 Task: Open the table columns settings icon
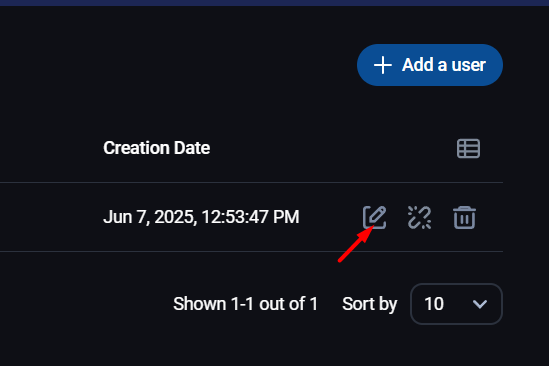click(x=468, y=149)
